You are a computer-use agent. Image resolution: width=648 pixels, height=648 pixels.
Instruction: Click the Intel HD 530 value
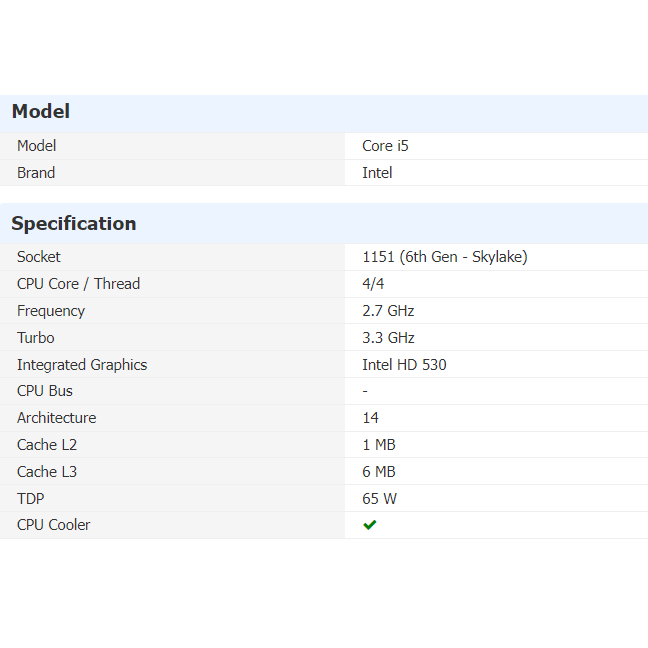tap(404, 365)
